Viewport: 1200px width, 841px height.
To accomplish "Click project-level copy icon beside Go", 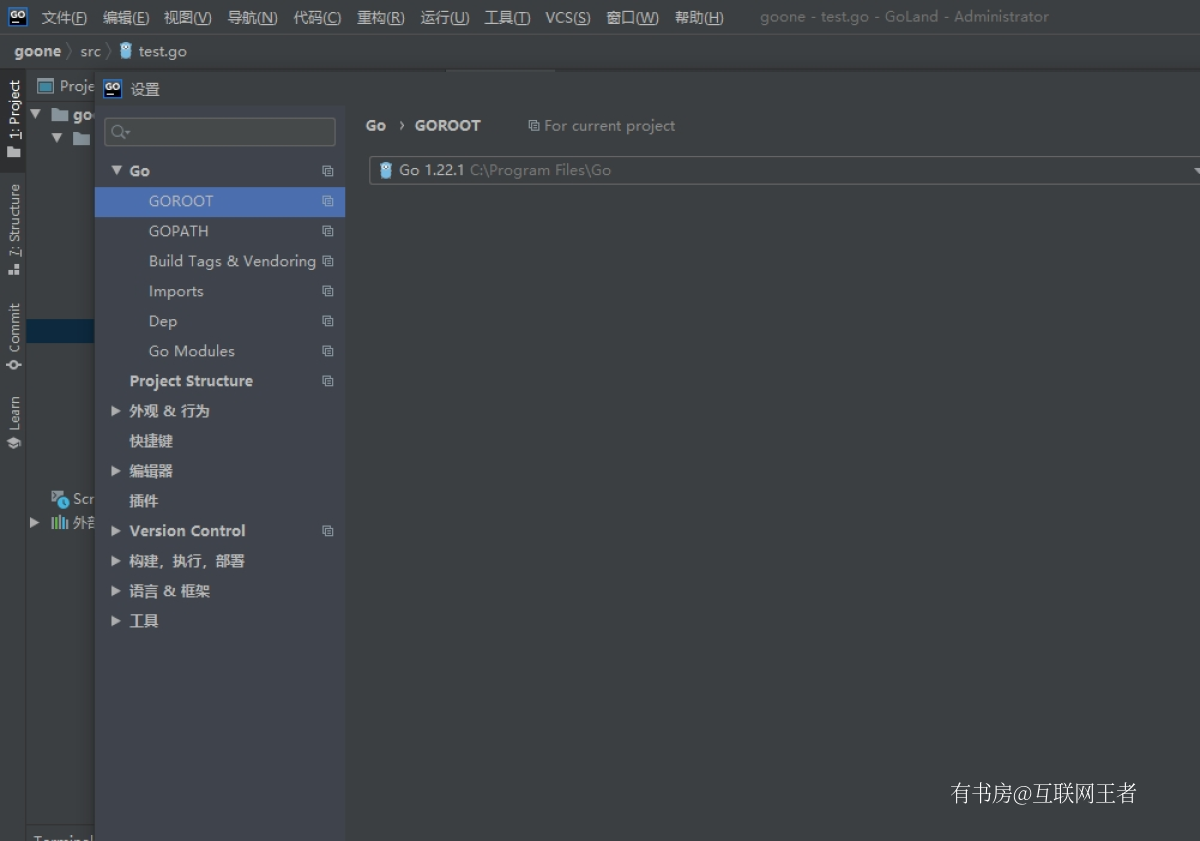I will 327,171.
